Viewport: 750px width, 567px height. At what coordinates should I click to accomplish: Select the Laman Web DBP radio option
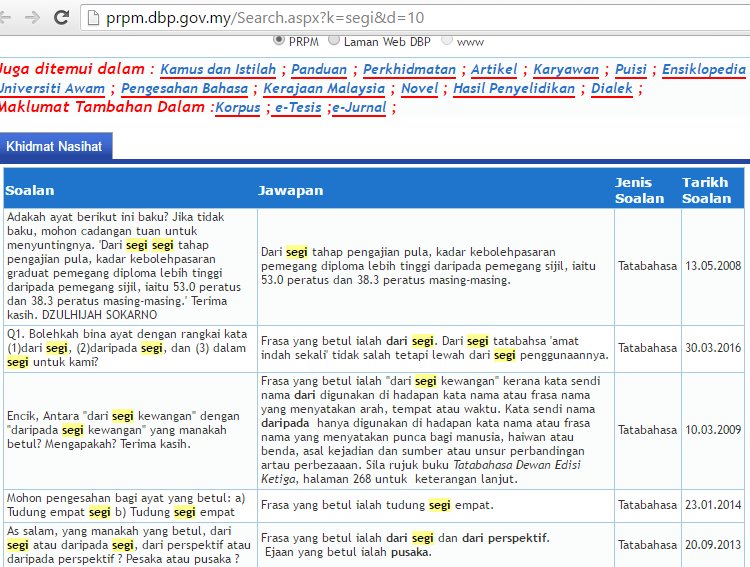coord(334,40)
